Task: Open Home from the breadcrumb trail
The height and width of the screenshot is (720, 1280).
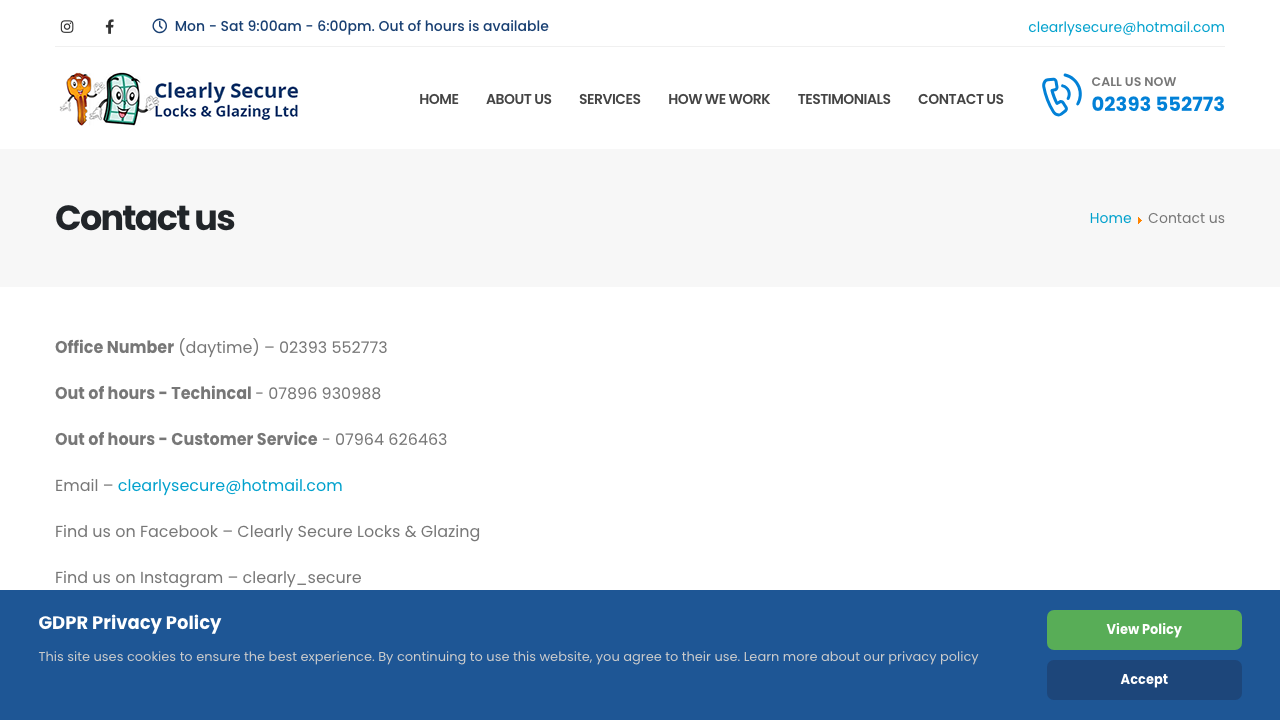Action: click(x=1110, y=218)
